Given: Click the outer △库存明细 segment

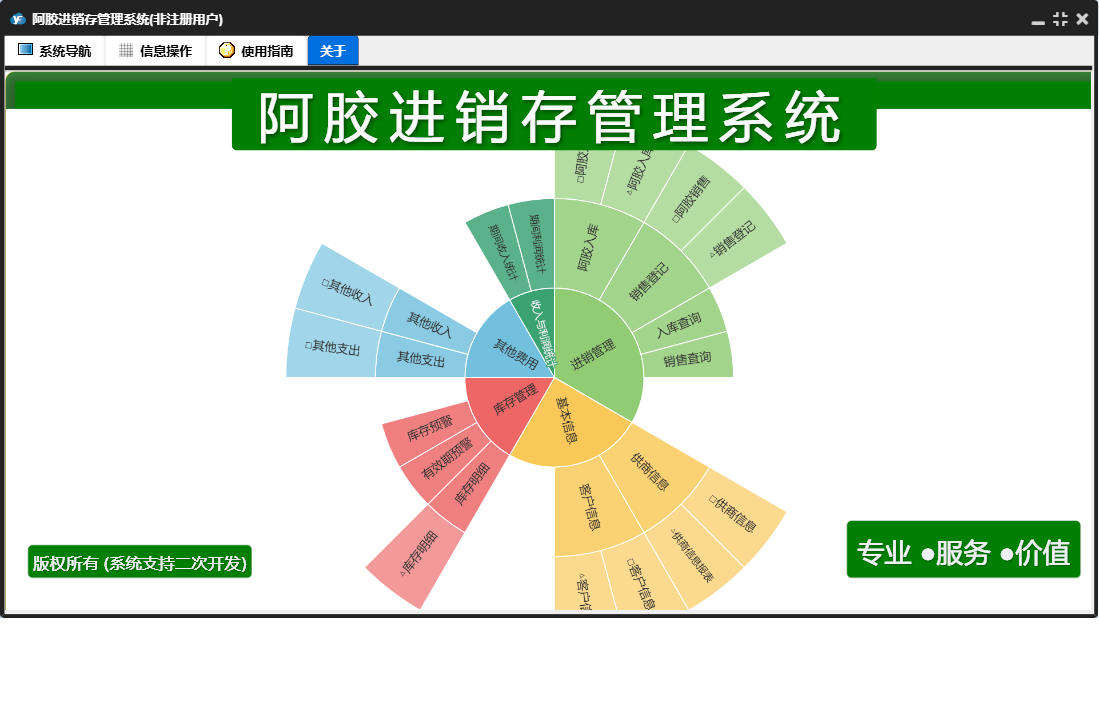Looking at the screenshot, I should click(x=419, y=553).
